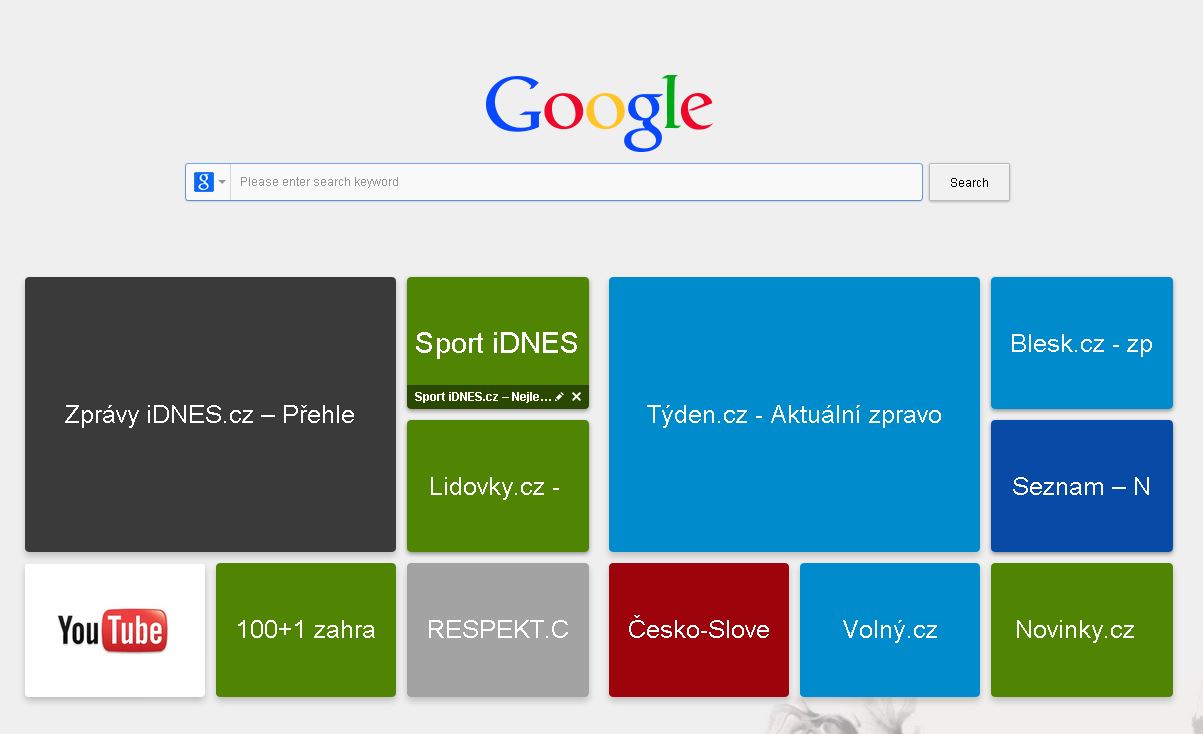
Task: Open the Volný.cz speed dial
Action: tap(889, 630)
